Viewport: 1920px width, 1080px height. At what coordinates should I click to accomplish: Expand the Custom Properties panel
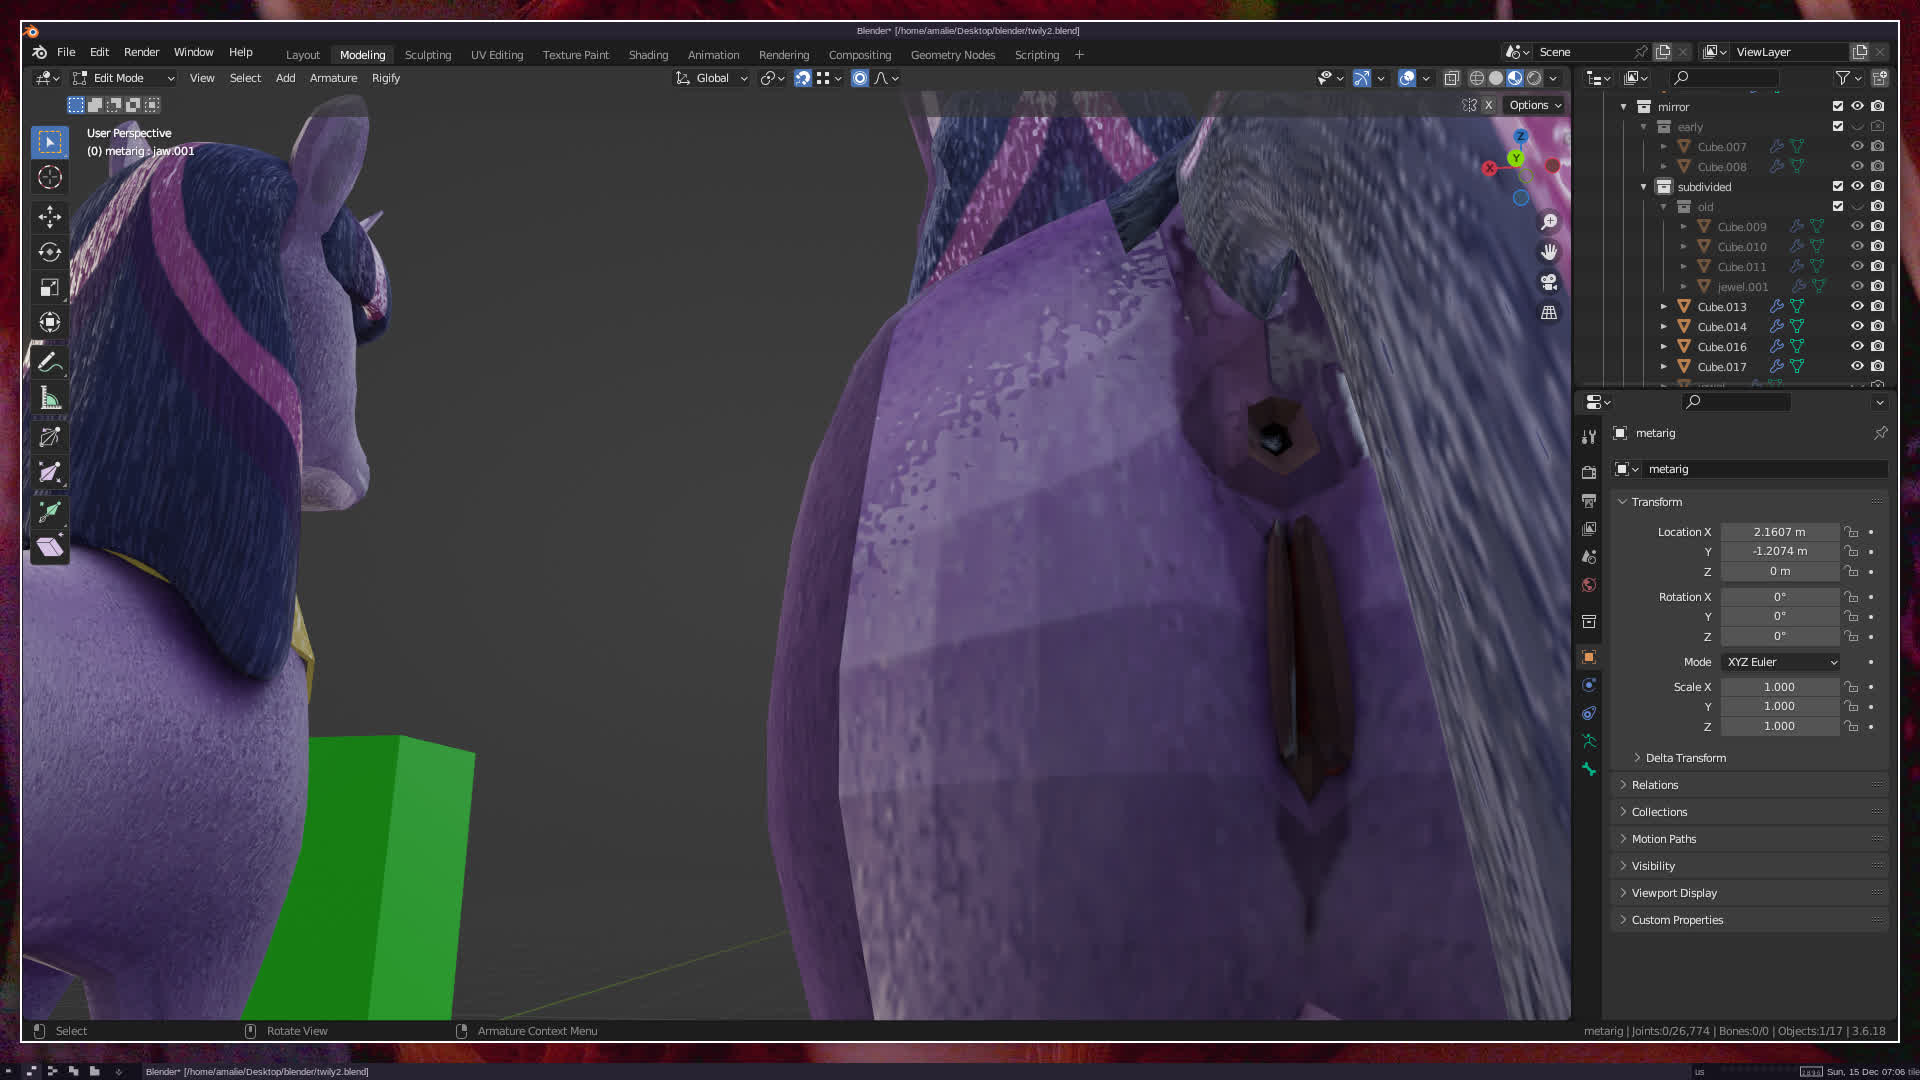pyautogui.click(x=1677, y=920)
